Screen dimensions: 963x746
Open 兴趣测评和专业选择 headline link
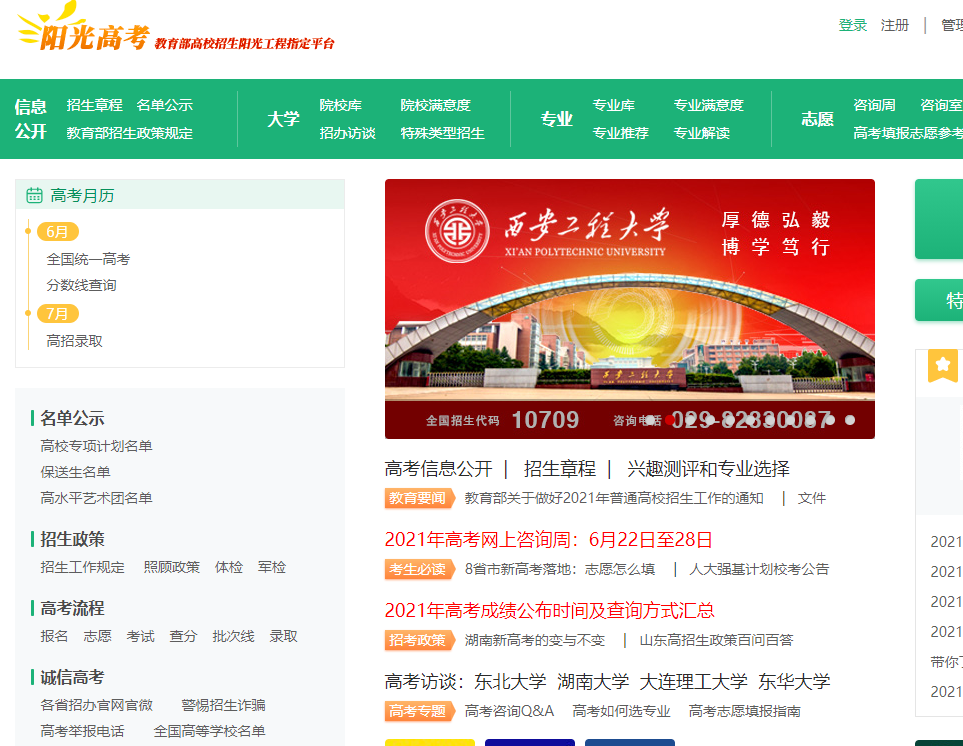[708, 468]
